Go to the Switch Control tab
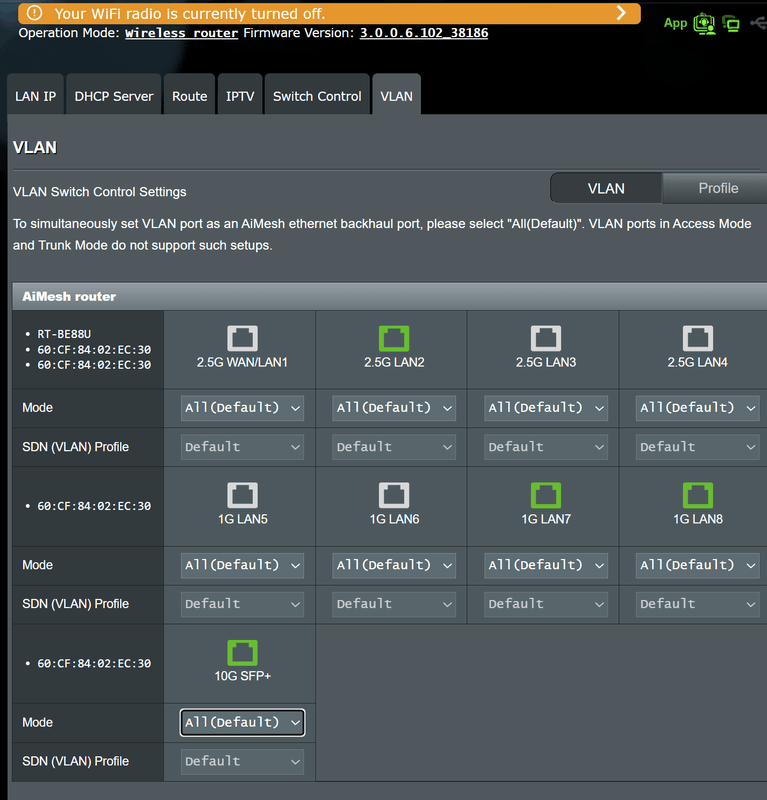The image size is (767, 800). 317,96
